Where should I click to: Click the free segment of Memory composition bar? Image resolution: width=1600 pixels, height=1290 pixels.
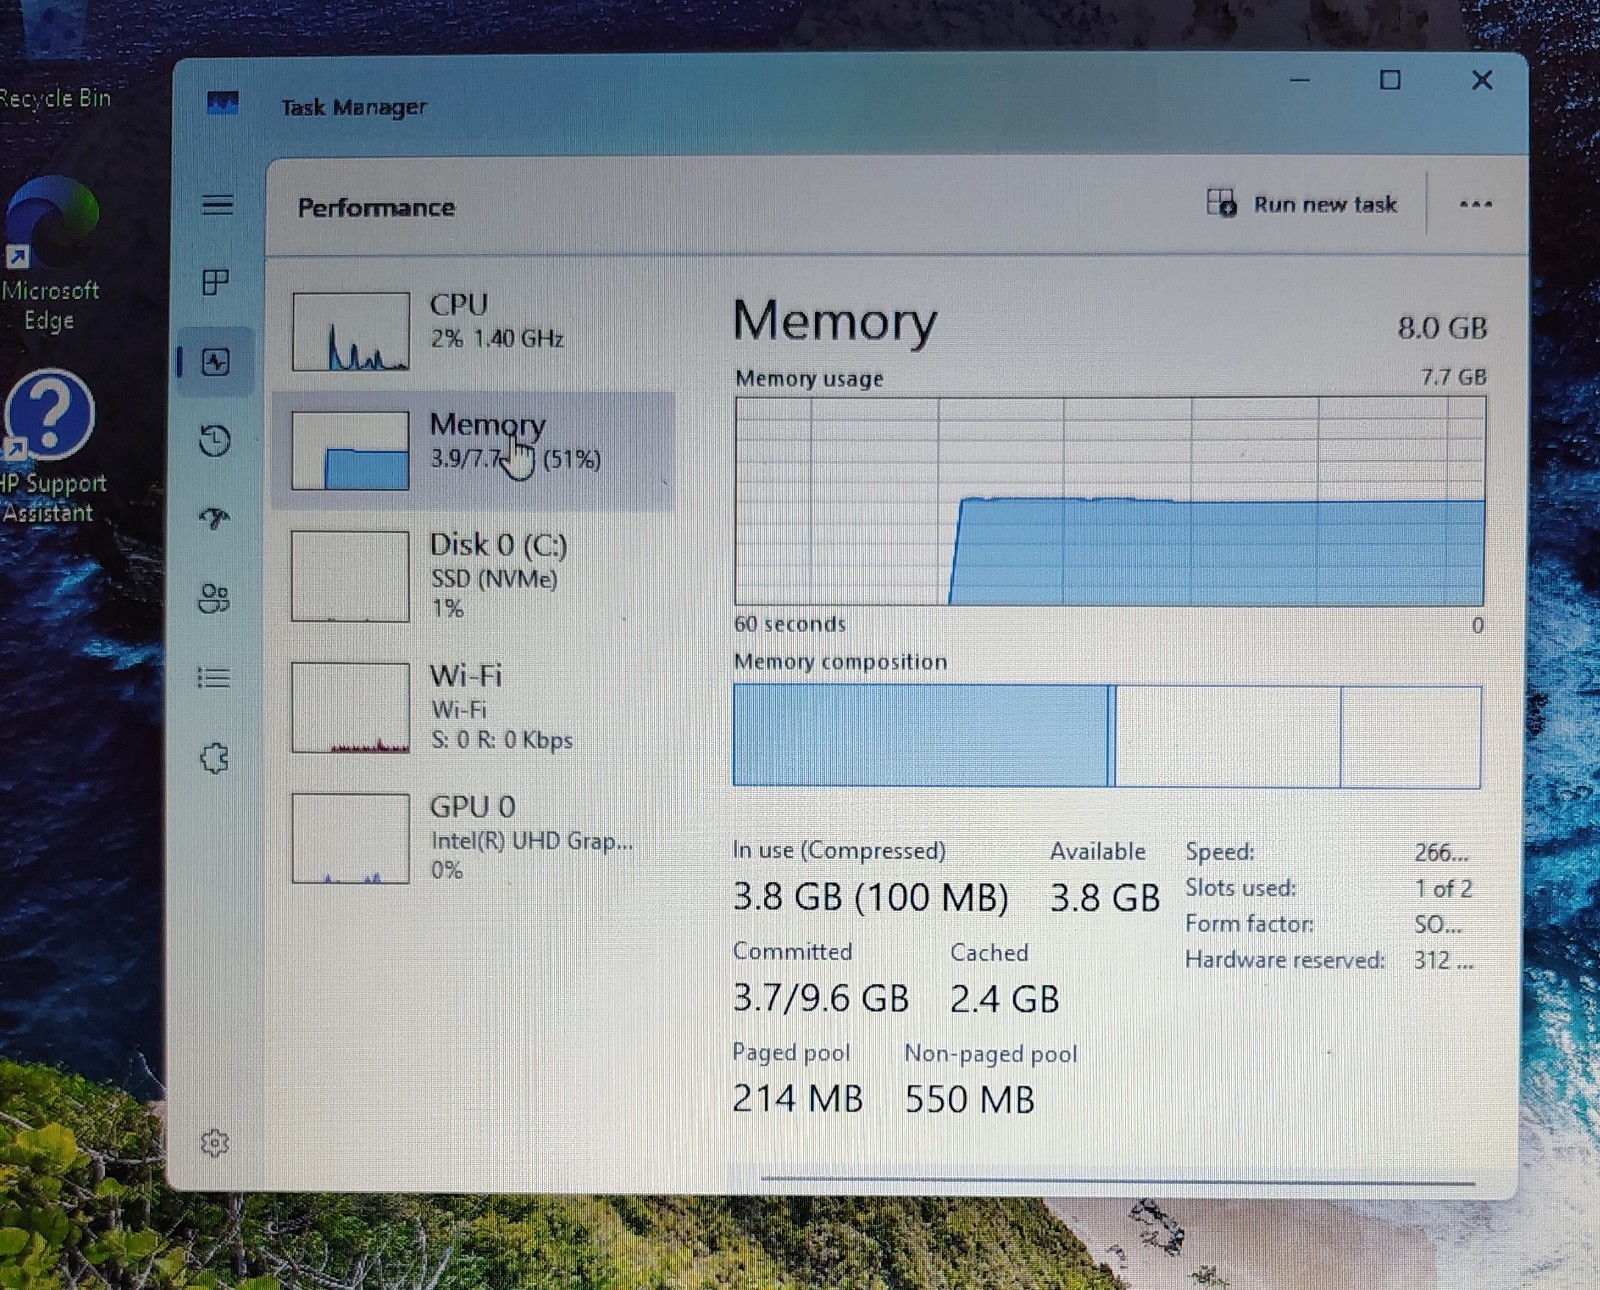(1410, 737)
